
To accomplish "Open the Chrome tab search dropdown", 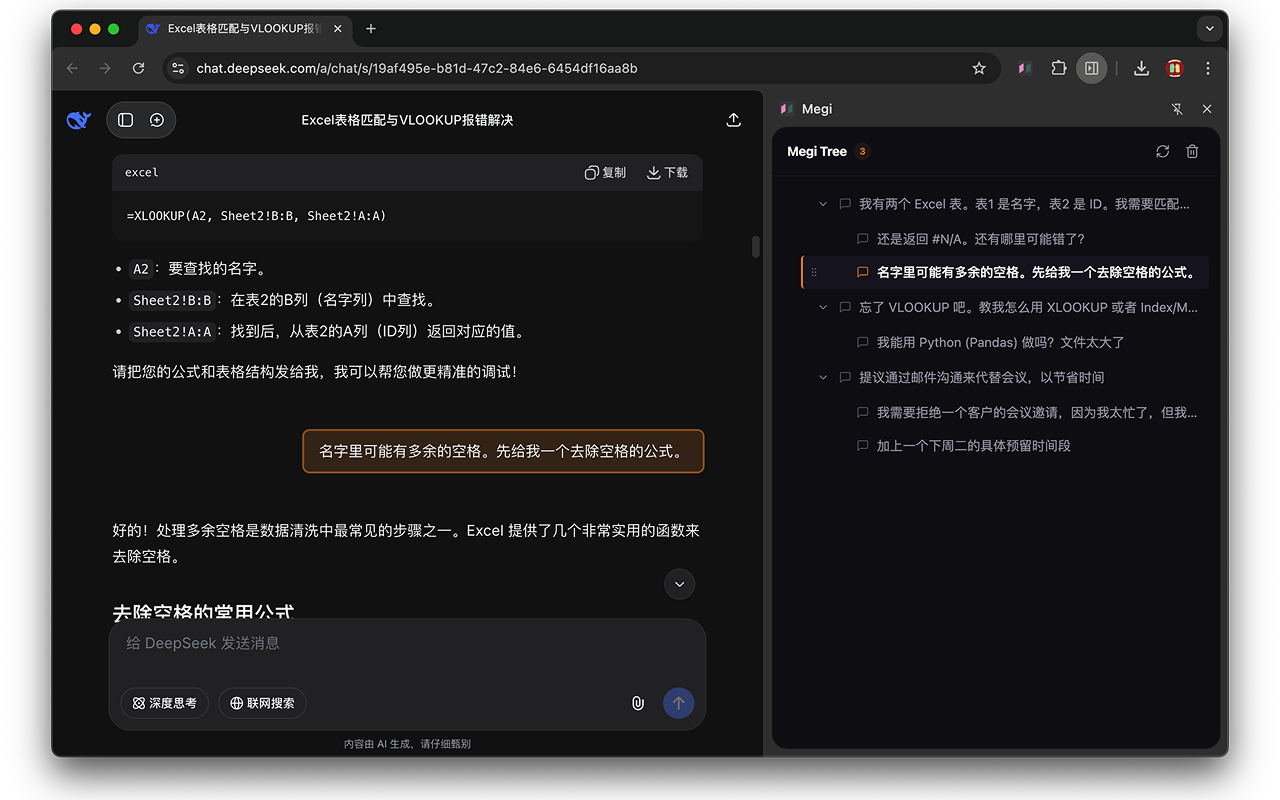I will pyautogui.click(x=1209, y=29).
